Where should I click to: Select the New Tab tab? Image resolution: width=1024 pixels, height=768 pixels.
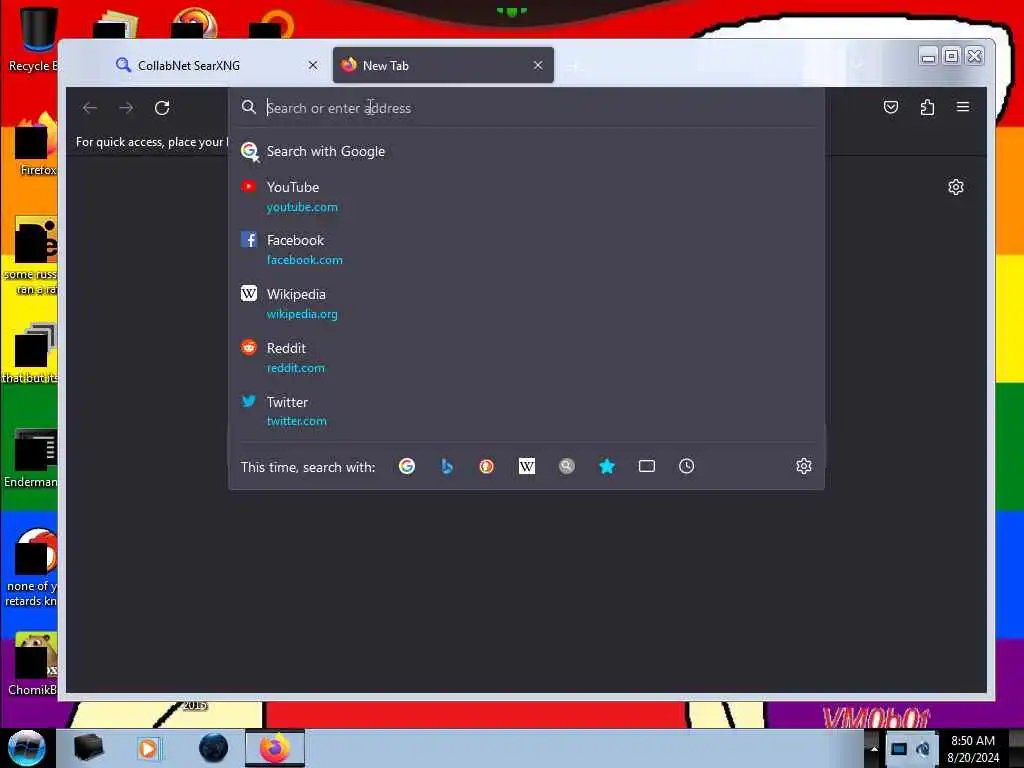pyautogui.click(x=443, y=65)
